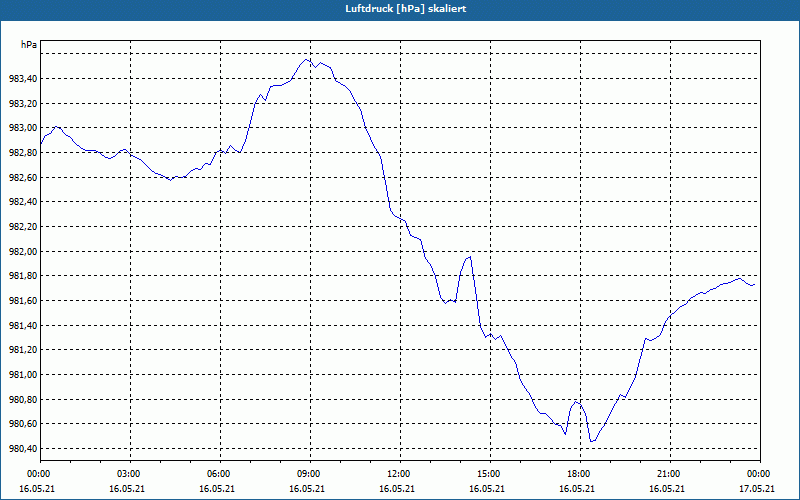Click the 980,80 y-axis label

22,399
